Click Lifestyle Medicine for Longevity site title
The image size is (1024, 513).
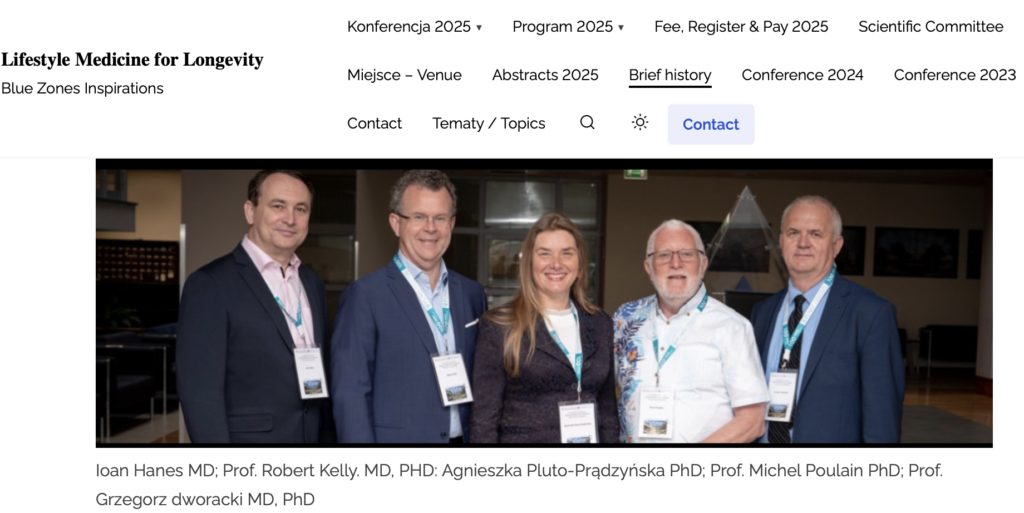(132, 60)
